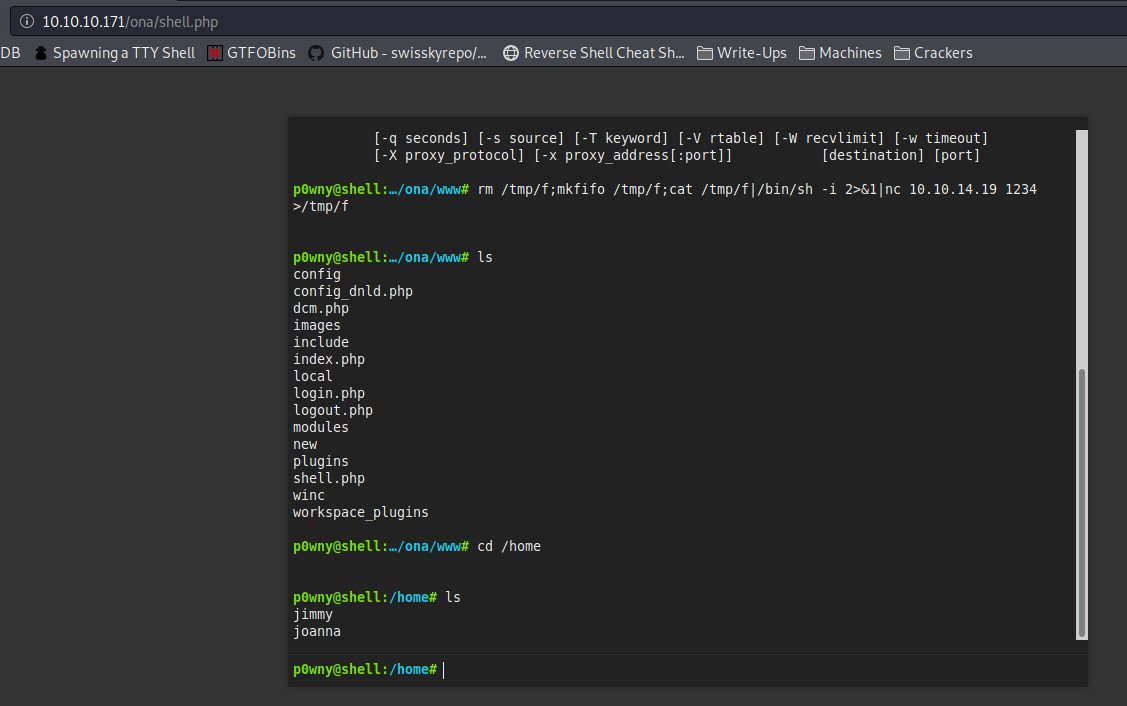Click 'jimmy' in the home listing
1127x706 pixels.
tap(313, 615)
